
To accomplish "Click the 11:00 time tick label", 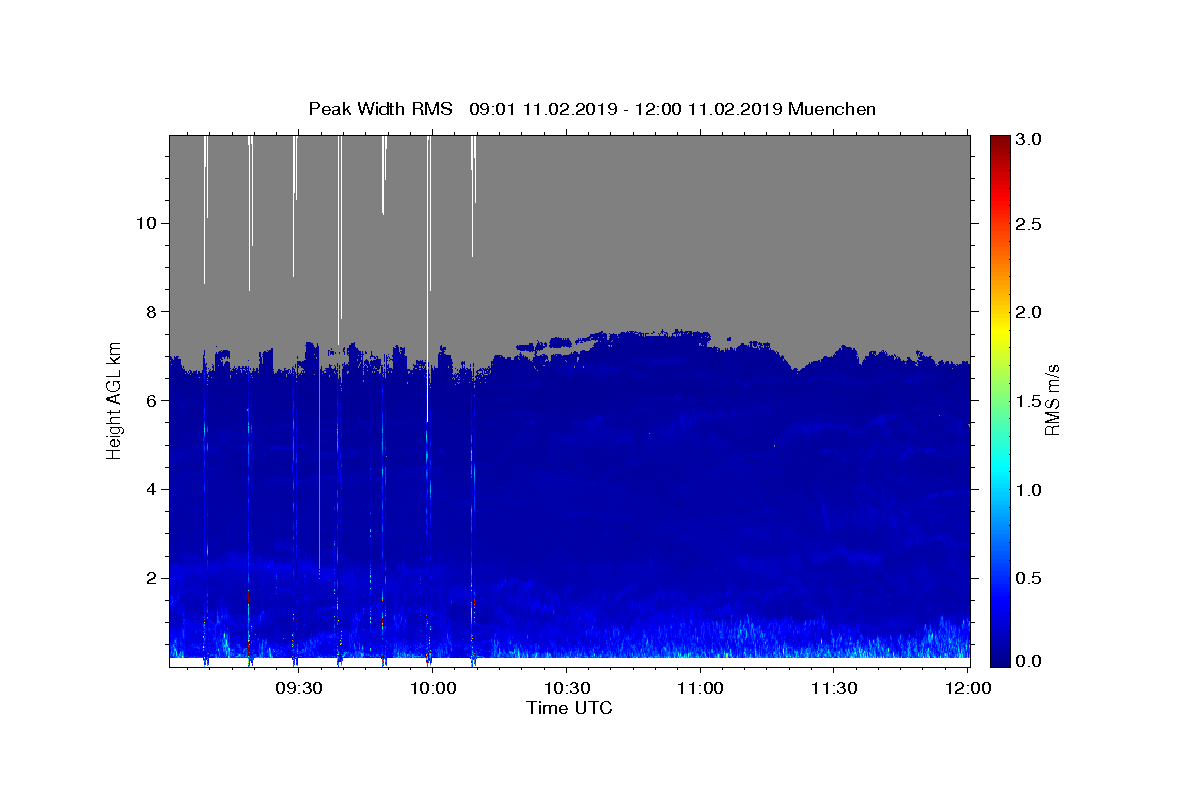I will [700, 688].
